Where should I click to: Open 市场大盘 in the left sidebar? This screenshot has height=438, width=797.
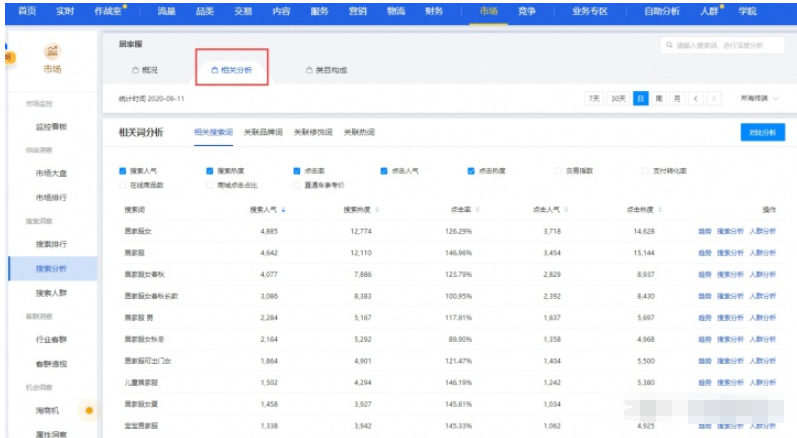pyautogui.click(x=51, y=173)
